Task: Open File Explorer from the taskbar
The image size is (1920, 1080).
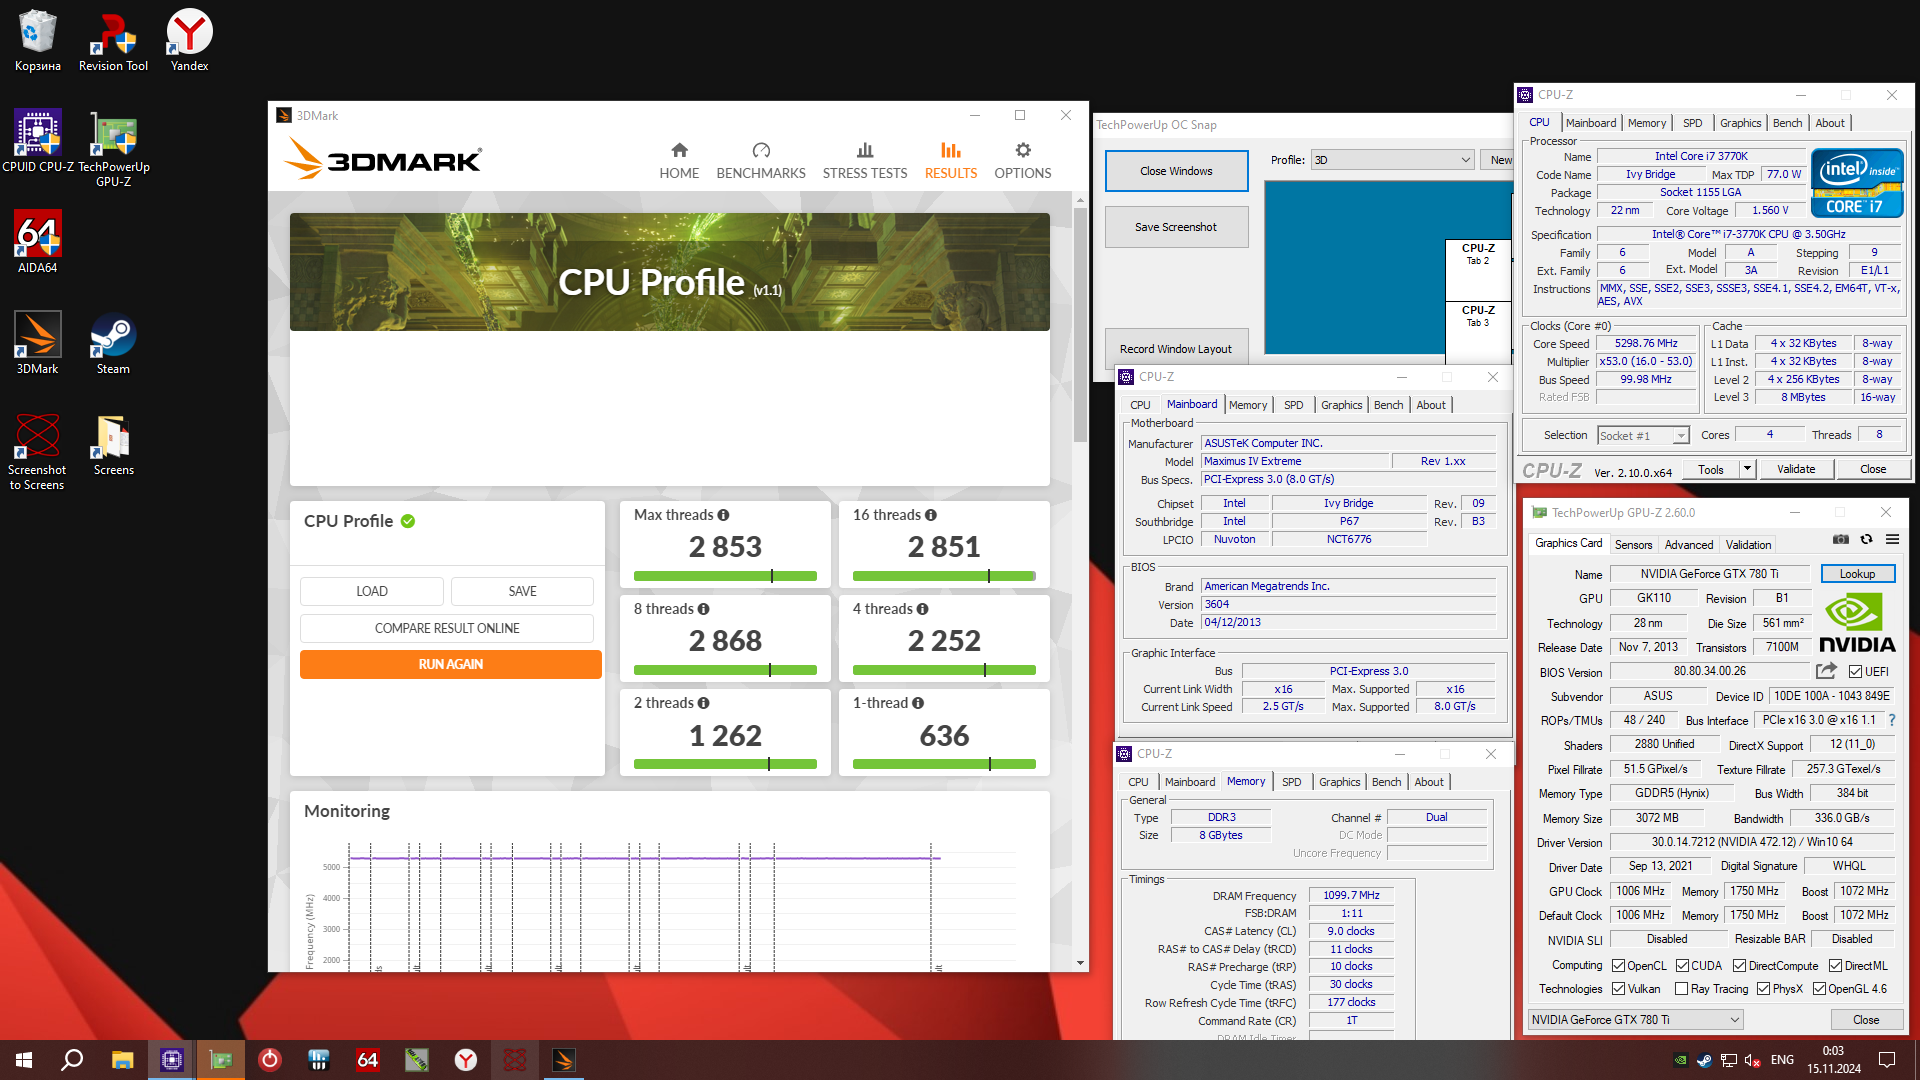Action: [122, 1060]
